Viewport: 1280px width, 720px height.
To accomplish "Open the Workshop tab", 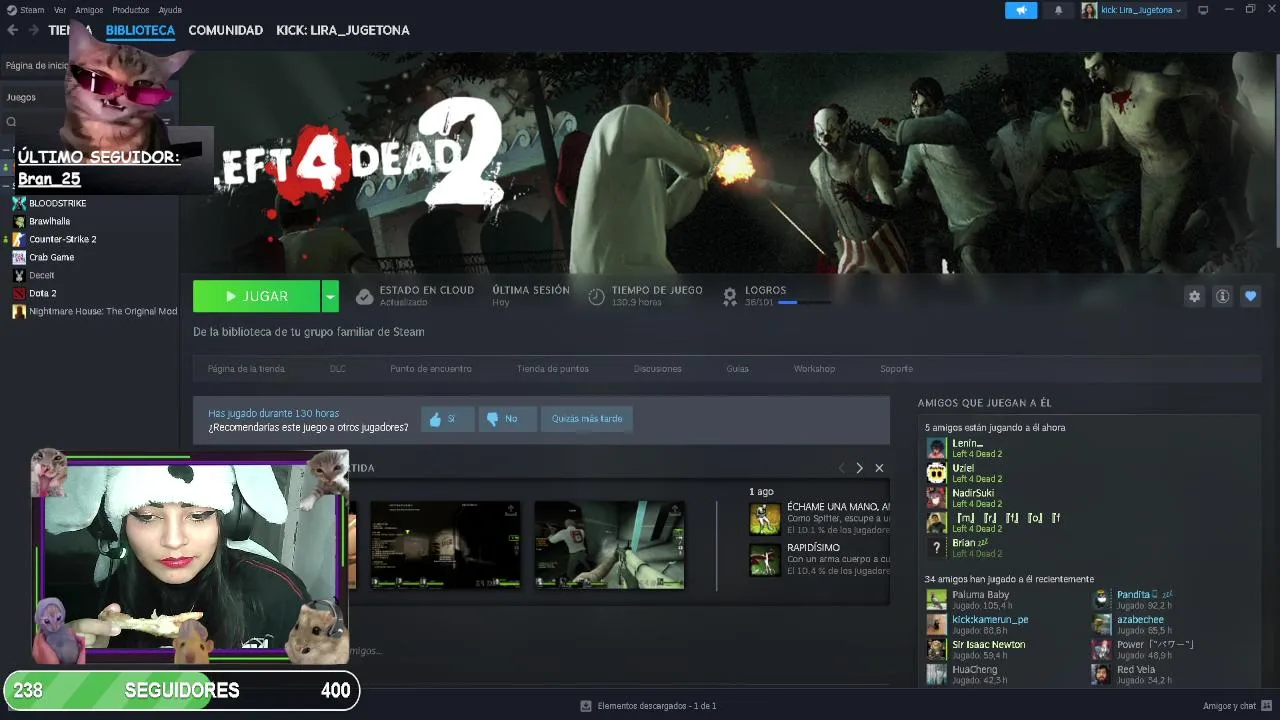I will point(814,369).
